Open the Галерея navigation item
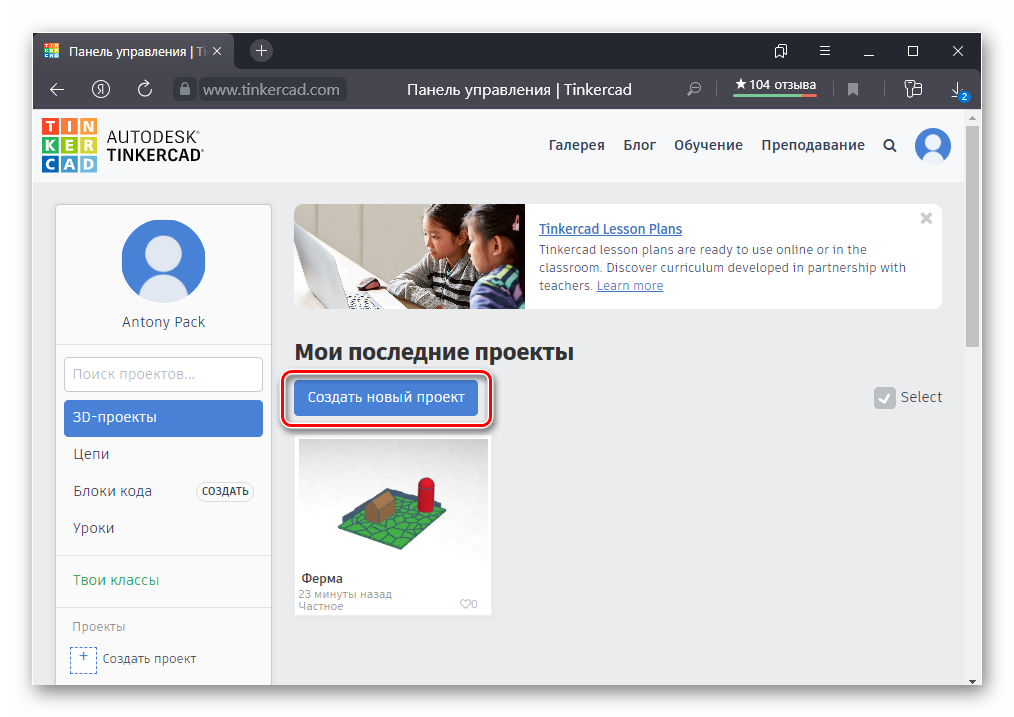Screen dimensions: 1014x717 tap(576, 145)
